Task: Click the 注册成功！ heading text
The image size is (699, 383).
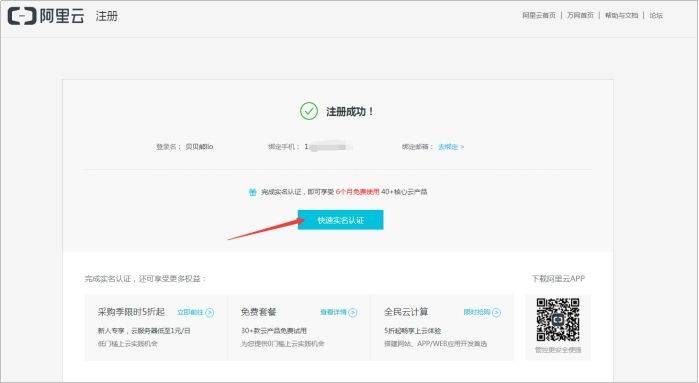Action: click(x=350, y=111)
